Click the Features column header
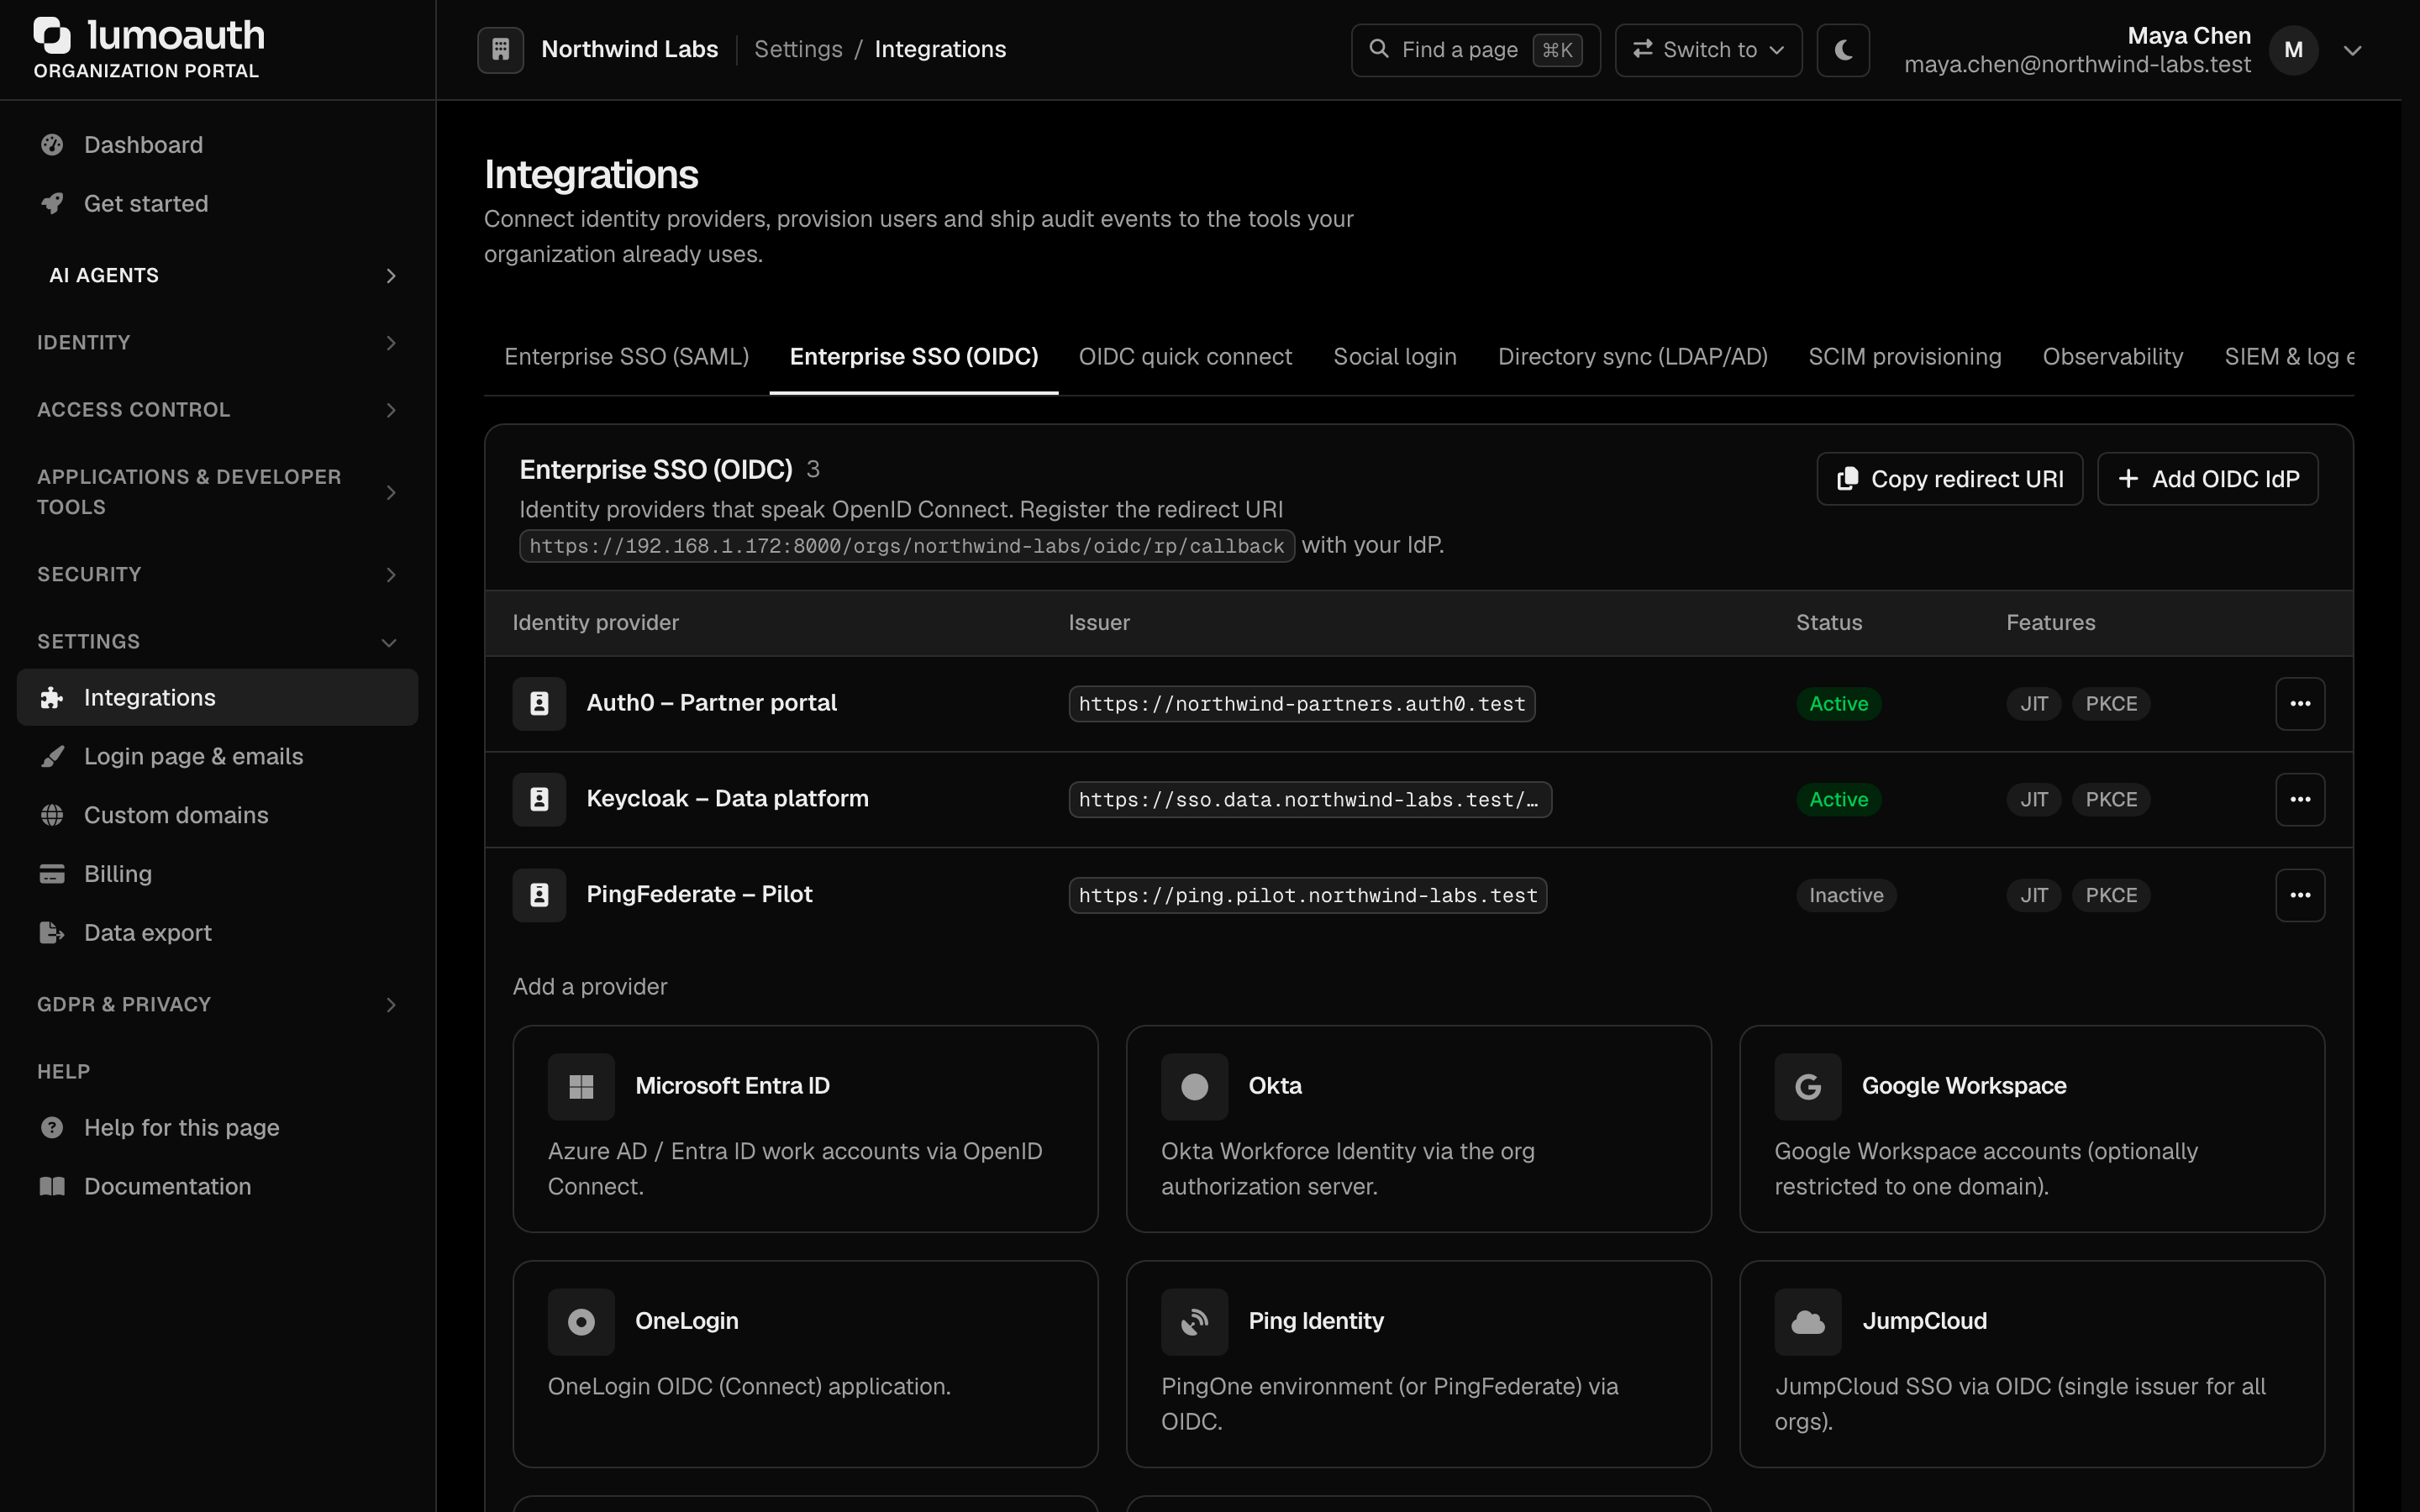This screenshot has width=2420, height=1512. point(2050,623)
